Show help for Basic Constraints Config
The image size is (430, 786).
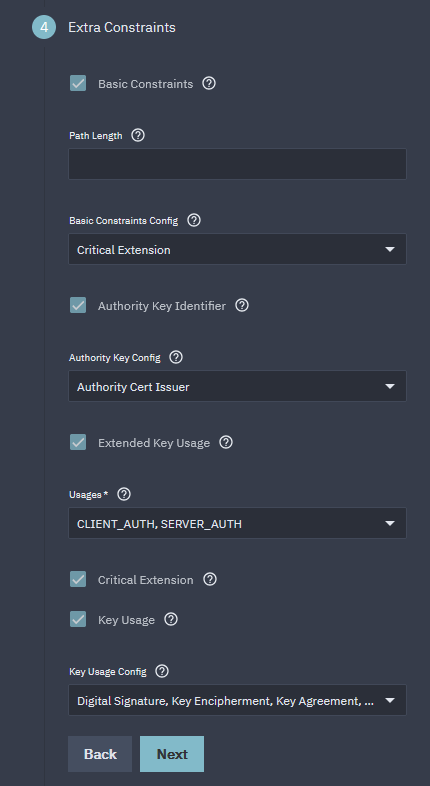194,220
